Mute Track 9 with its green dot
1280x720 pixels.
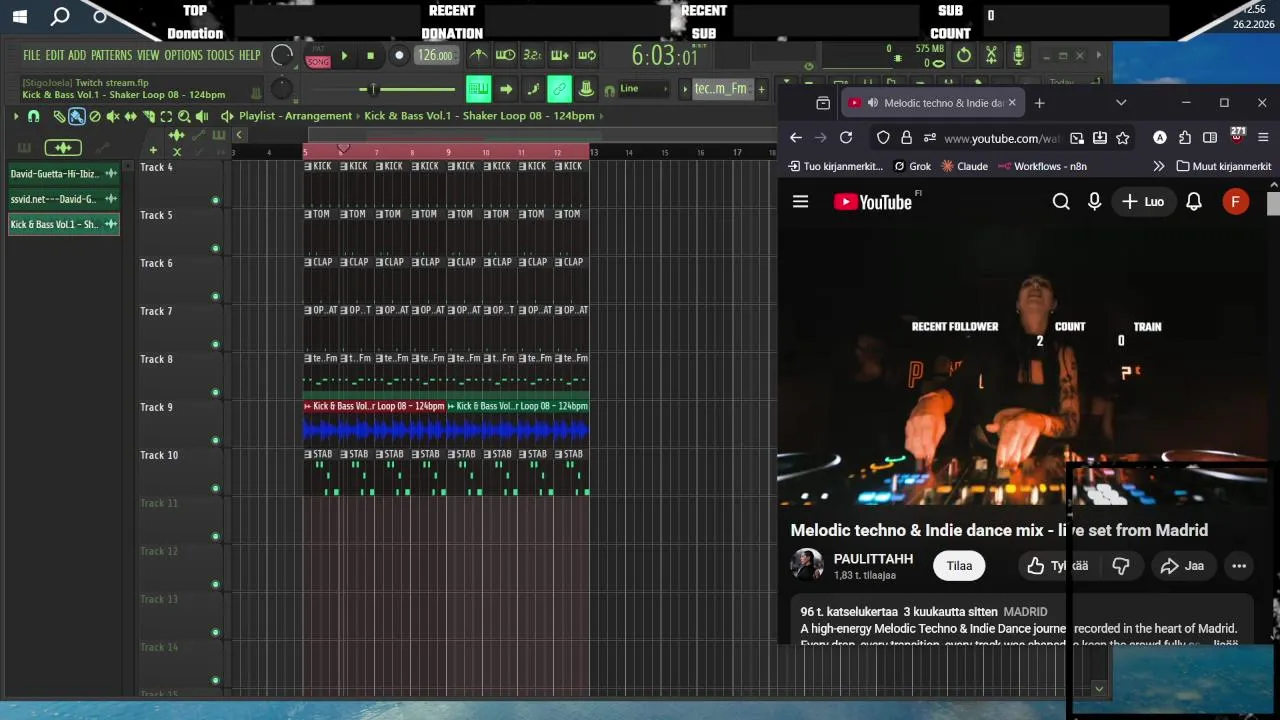point(215,441)
